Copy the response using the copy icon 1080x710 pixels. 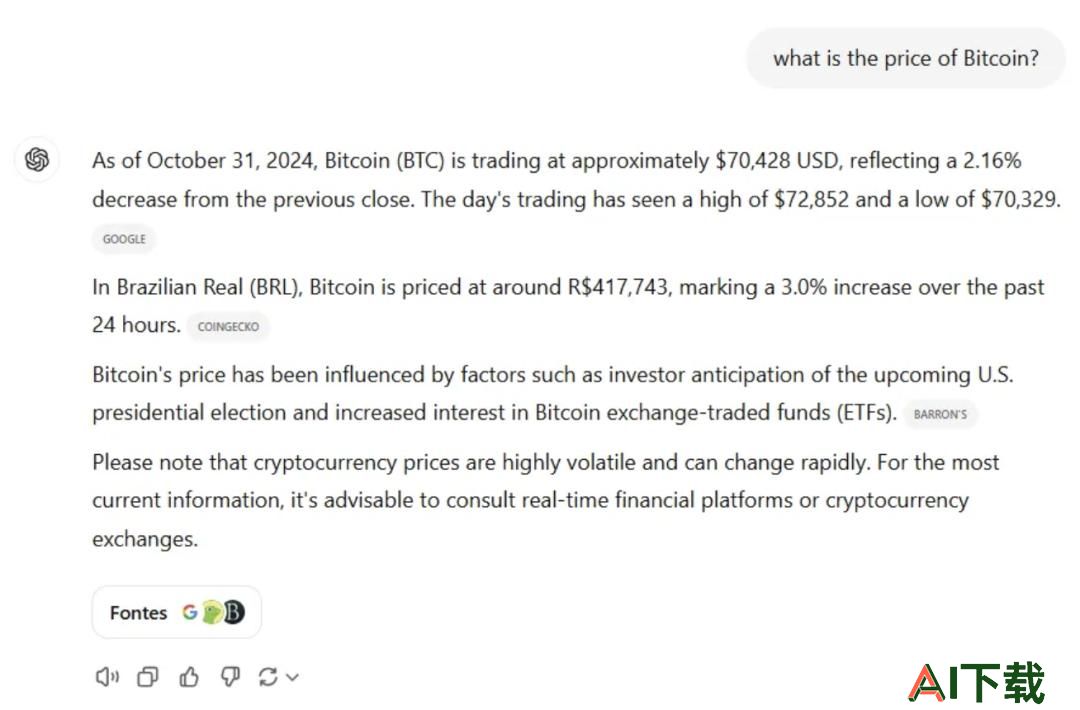pos(147,677)
